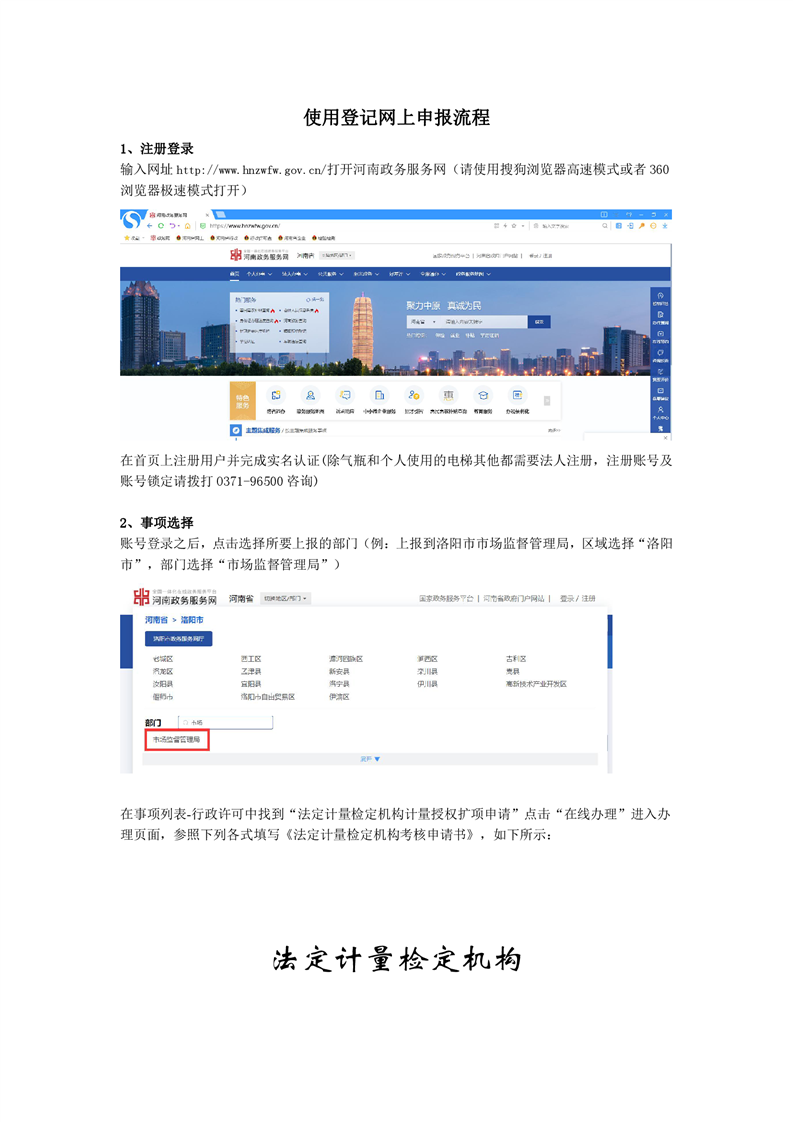Open the 切换地区/部门 dropdown

285,598
